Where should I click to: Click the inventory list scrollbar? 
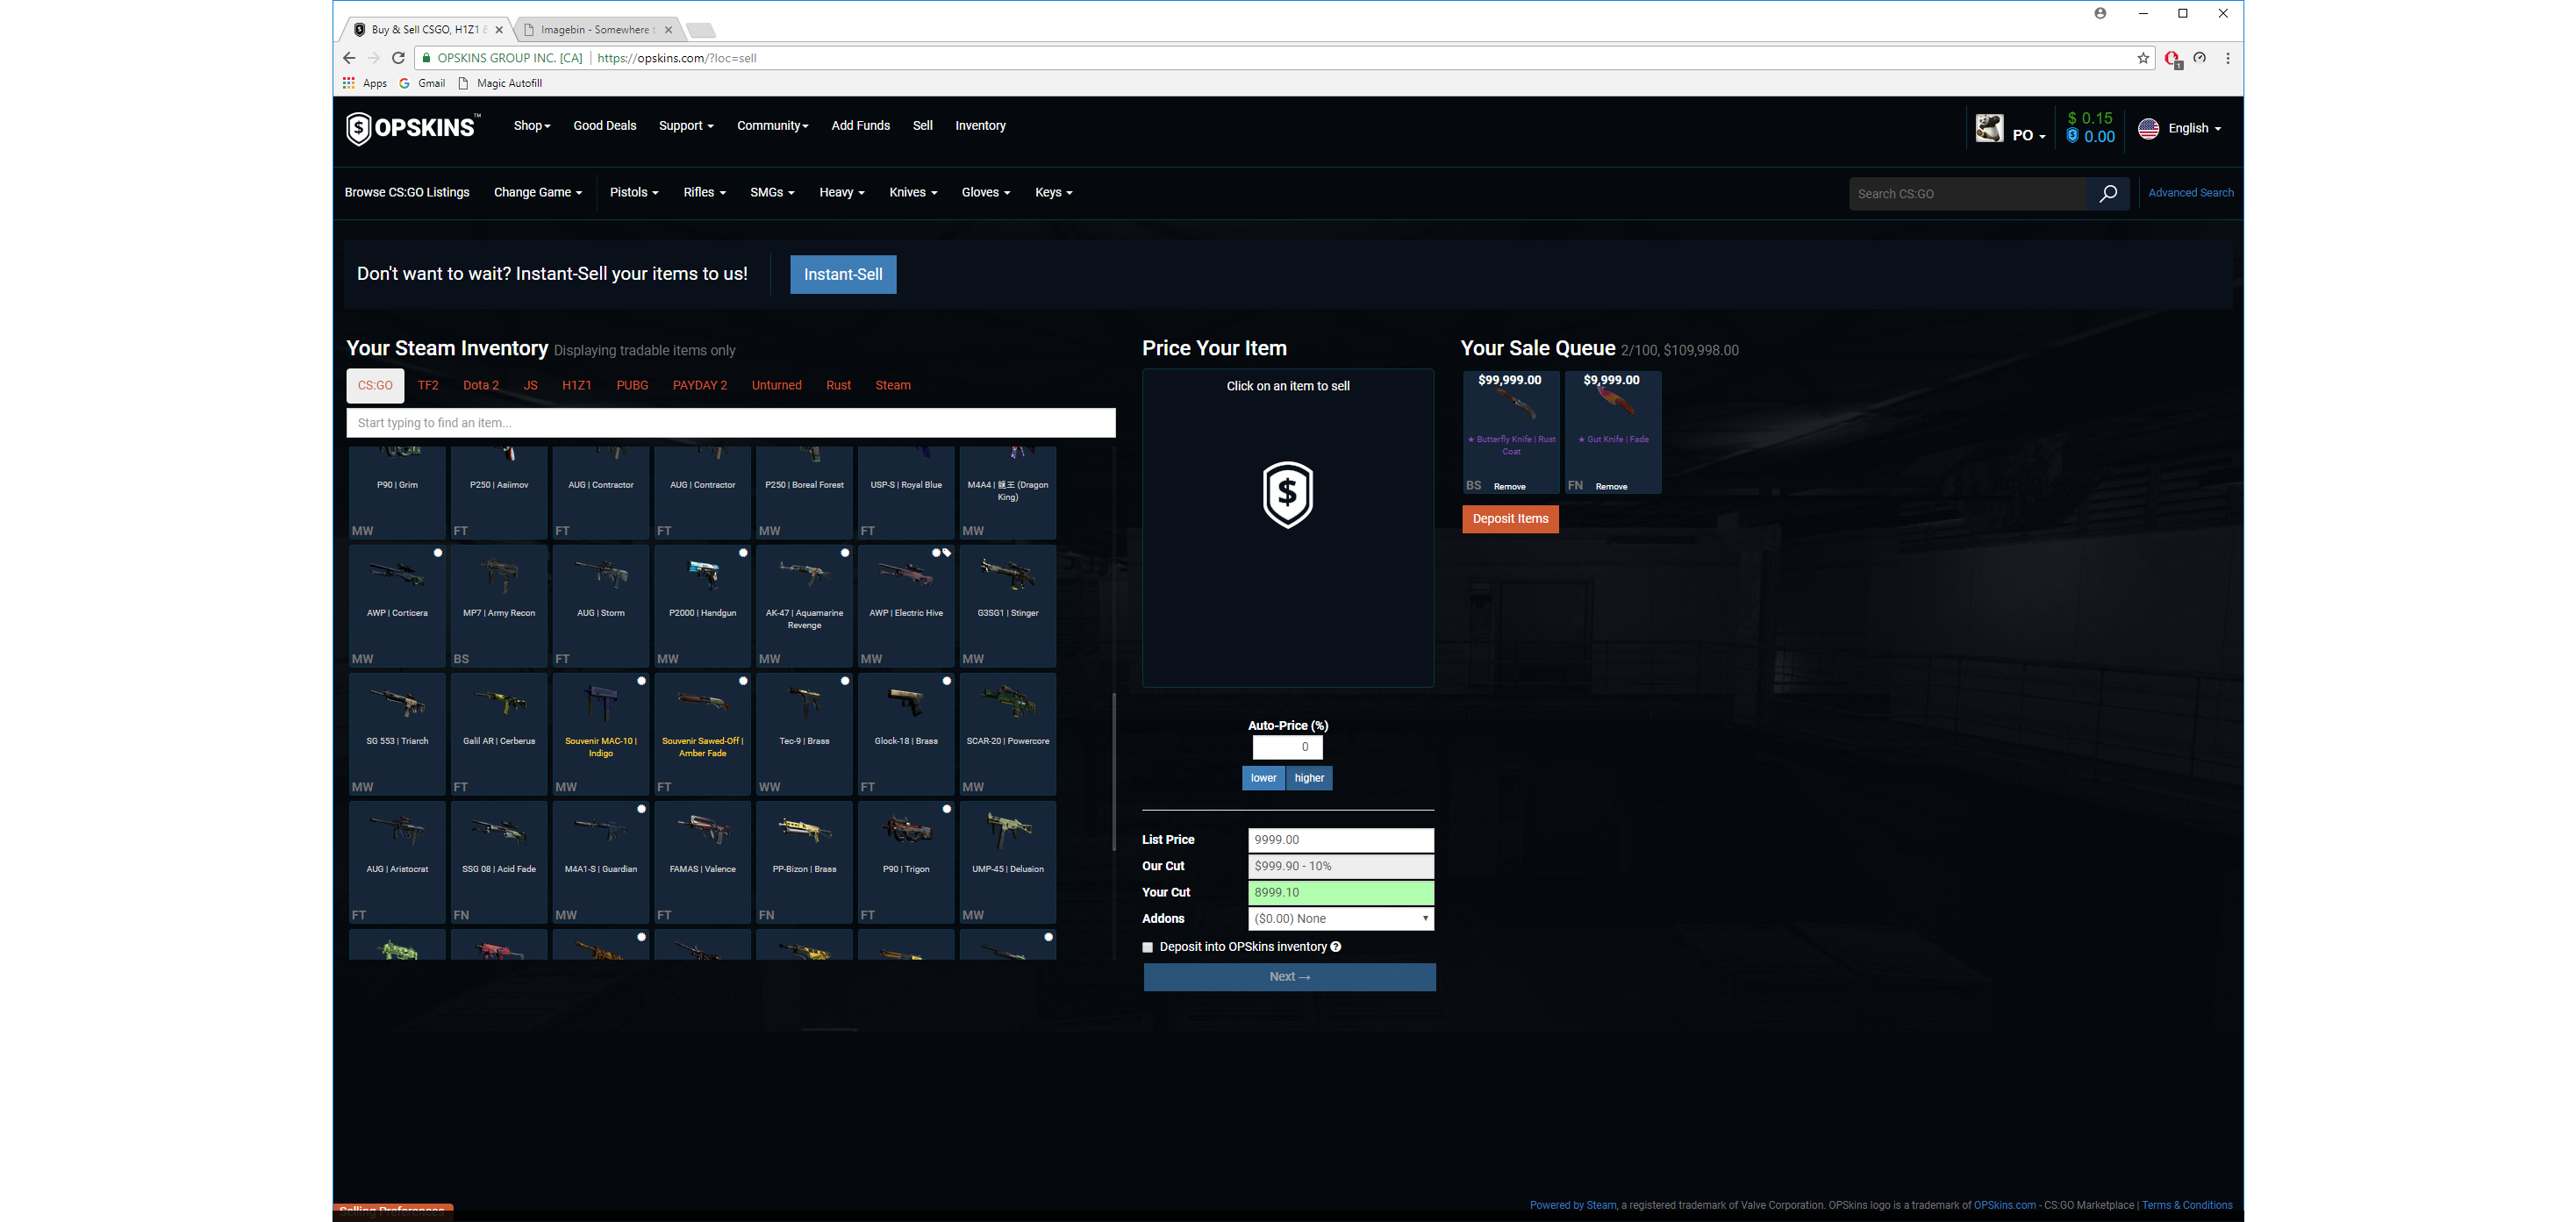click(x=1114, y=772)
